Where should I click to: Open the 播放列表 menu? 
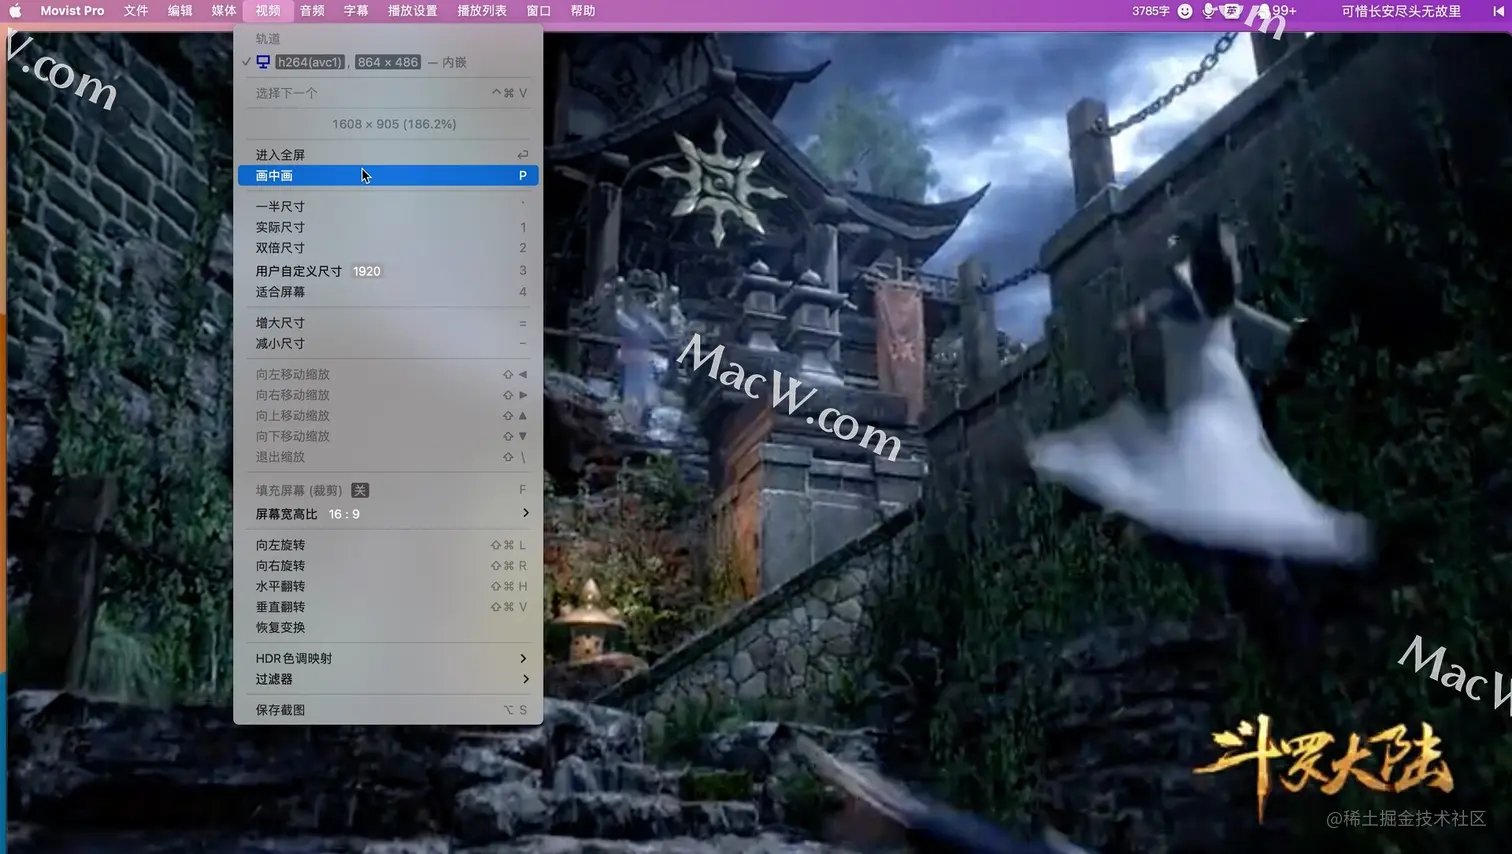[x=482, y=11]
